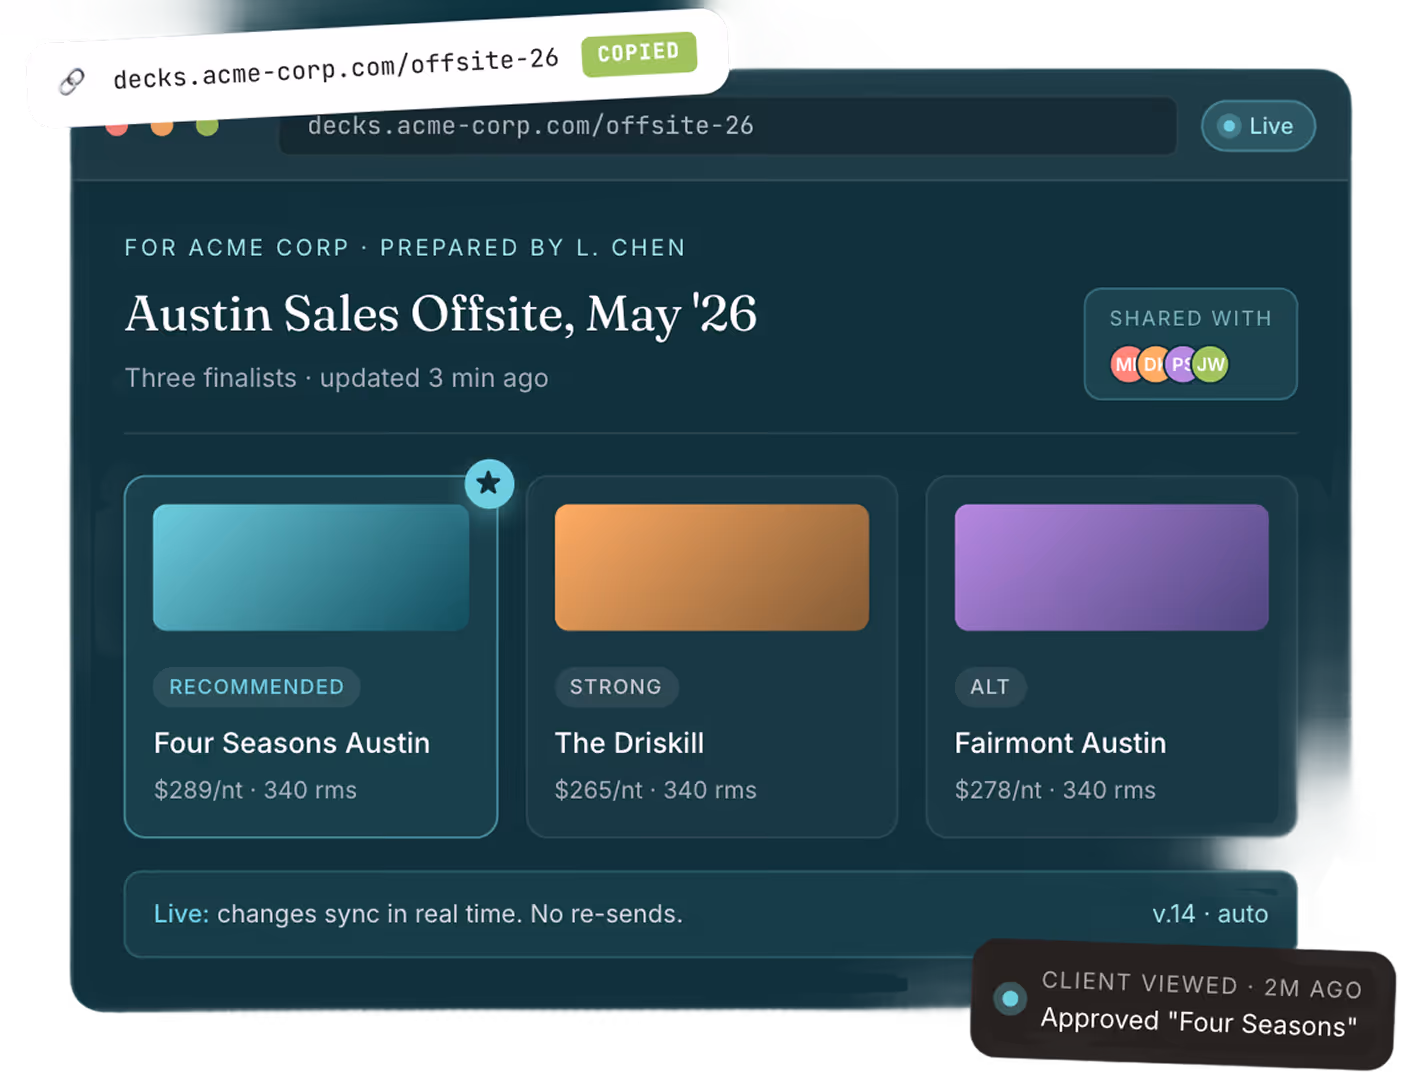The image size is (1412, 1082).
Task: Click the $265/nt · 340 rms price
Action: (656, 790)
